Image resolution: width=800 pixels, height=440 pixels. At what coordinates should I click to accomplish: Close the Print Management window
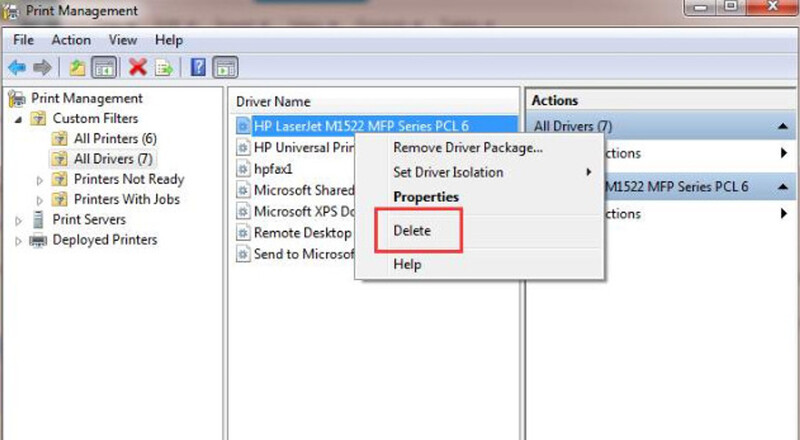[772, 7]
